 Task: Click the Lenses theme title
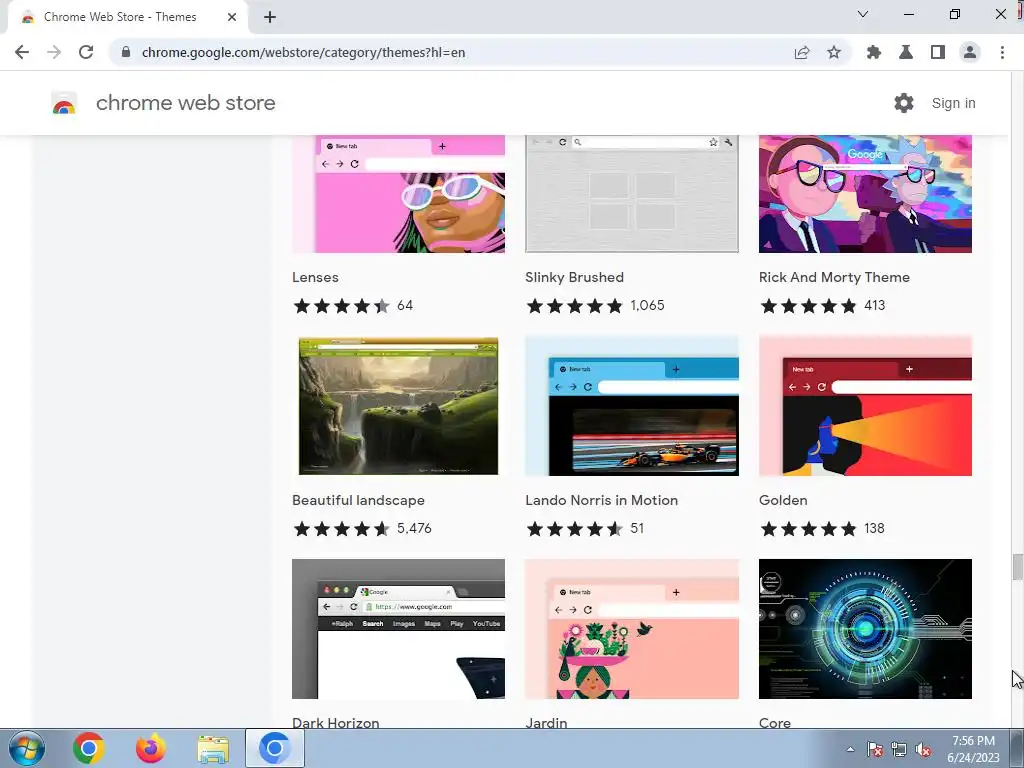[x=315, y=278]
